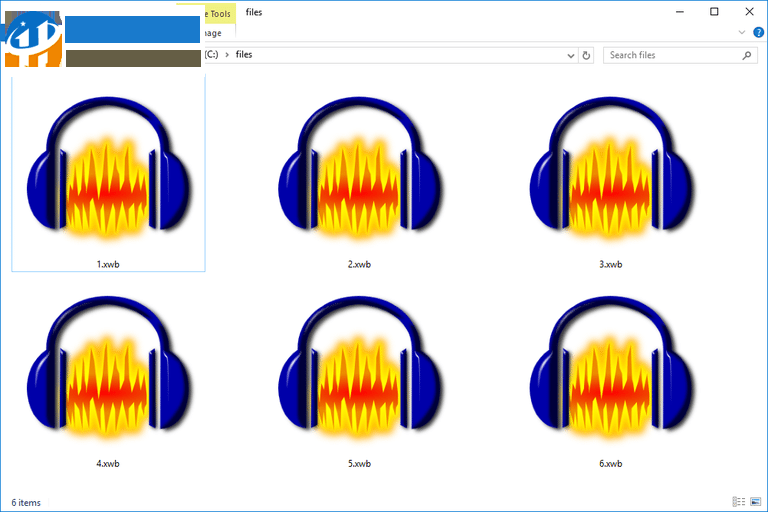768x512 pixels.
Task: Expand the breadcrumb chevron before files
Action: point(227,55)
